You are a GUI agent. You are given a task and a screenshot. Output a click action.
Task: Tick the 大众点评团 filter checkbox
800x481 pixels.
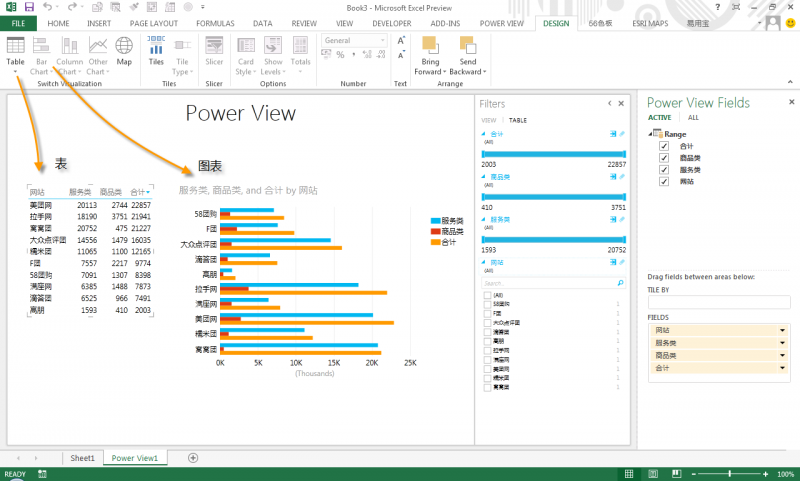coord(487,323)
